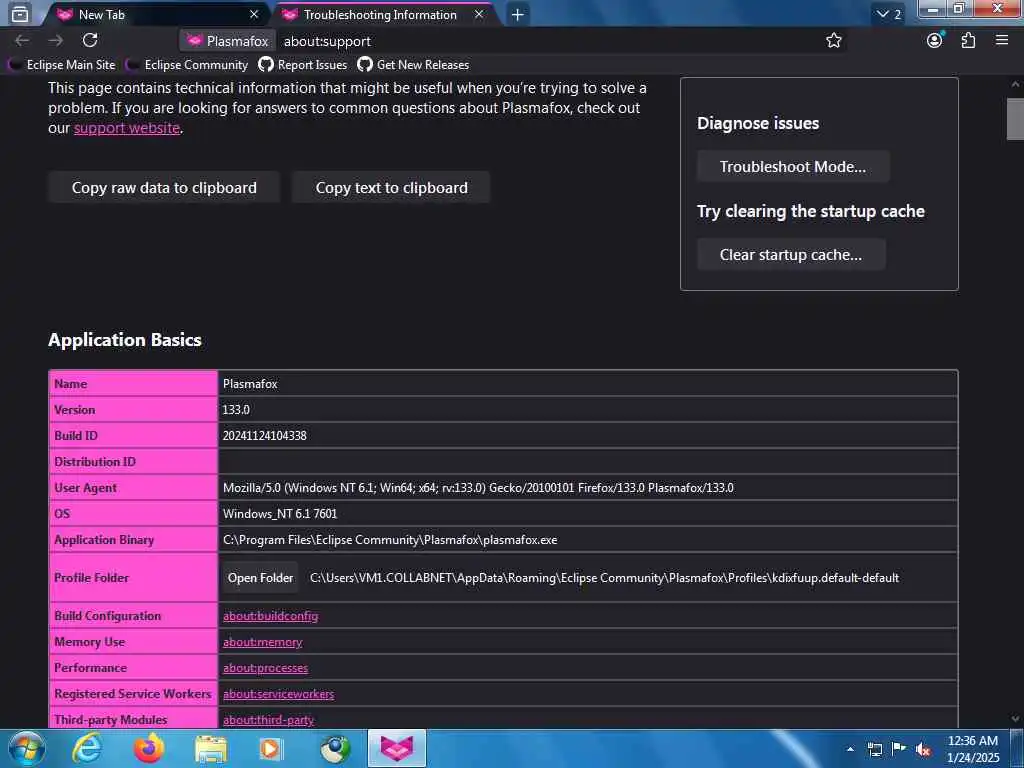Click the Clear startup cache button
This screenshot has width=1024, height=768.
point(791,255)
